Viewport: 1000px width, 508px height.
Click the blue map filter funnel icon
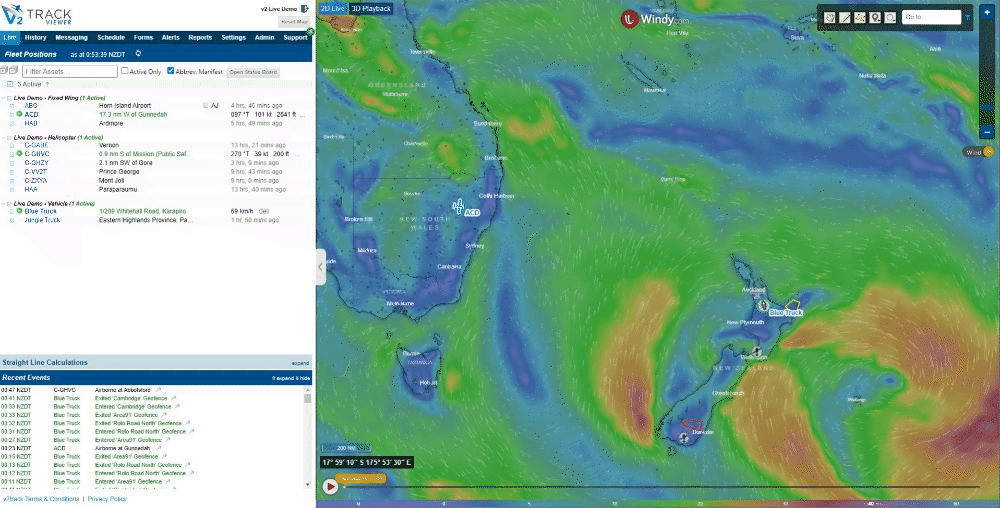point(968,17)
